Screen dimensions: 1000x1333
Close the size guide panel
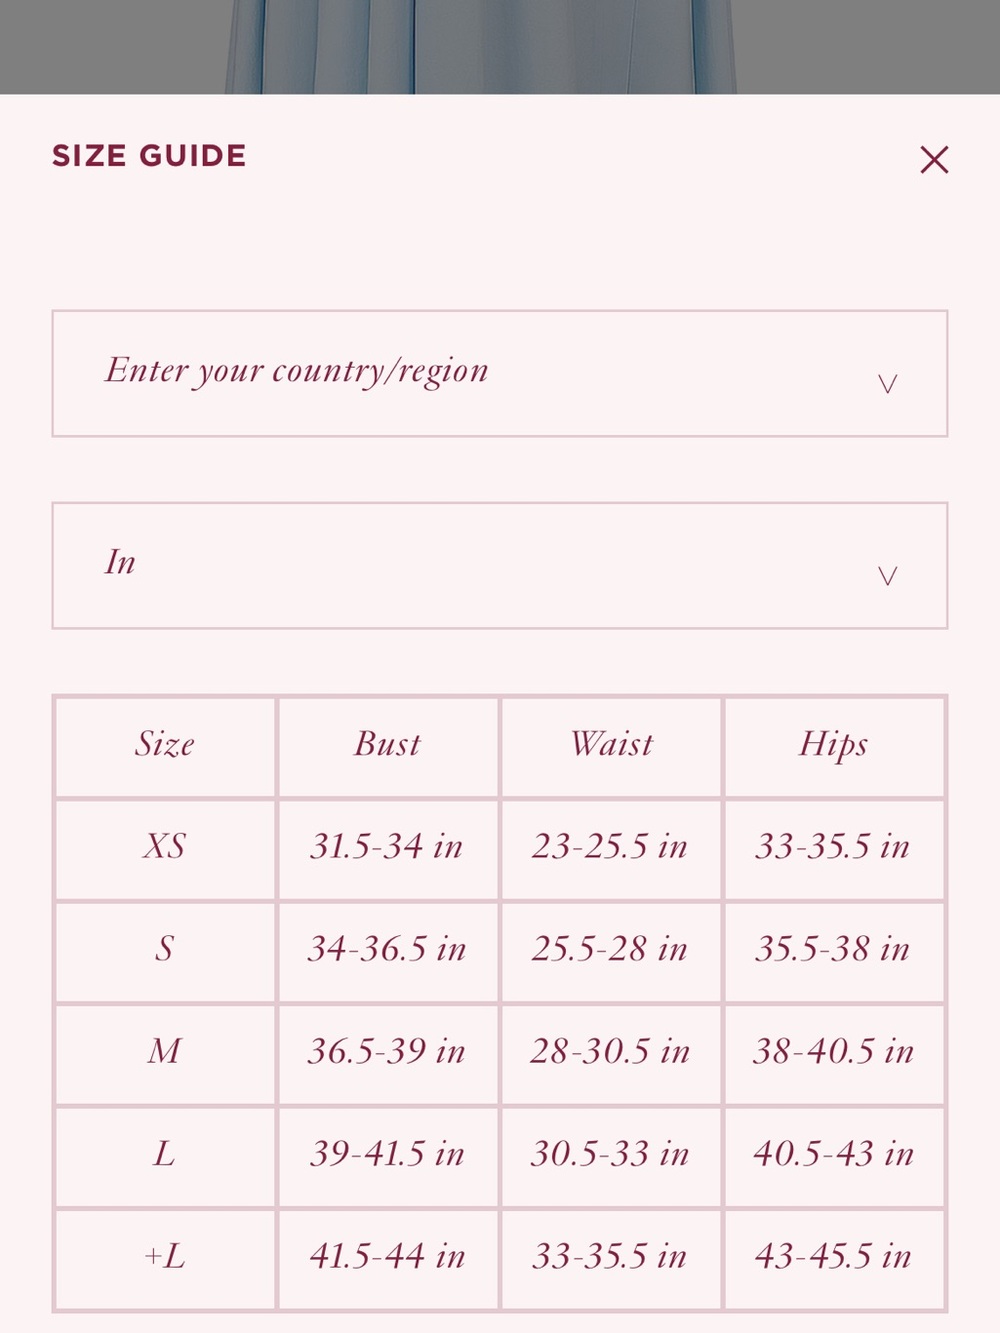934,159
